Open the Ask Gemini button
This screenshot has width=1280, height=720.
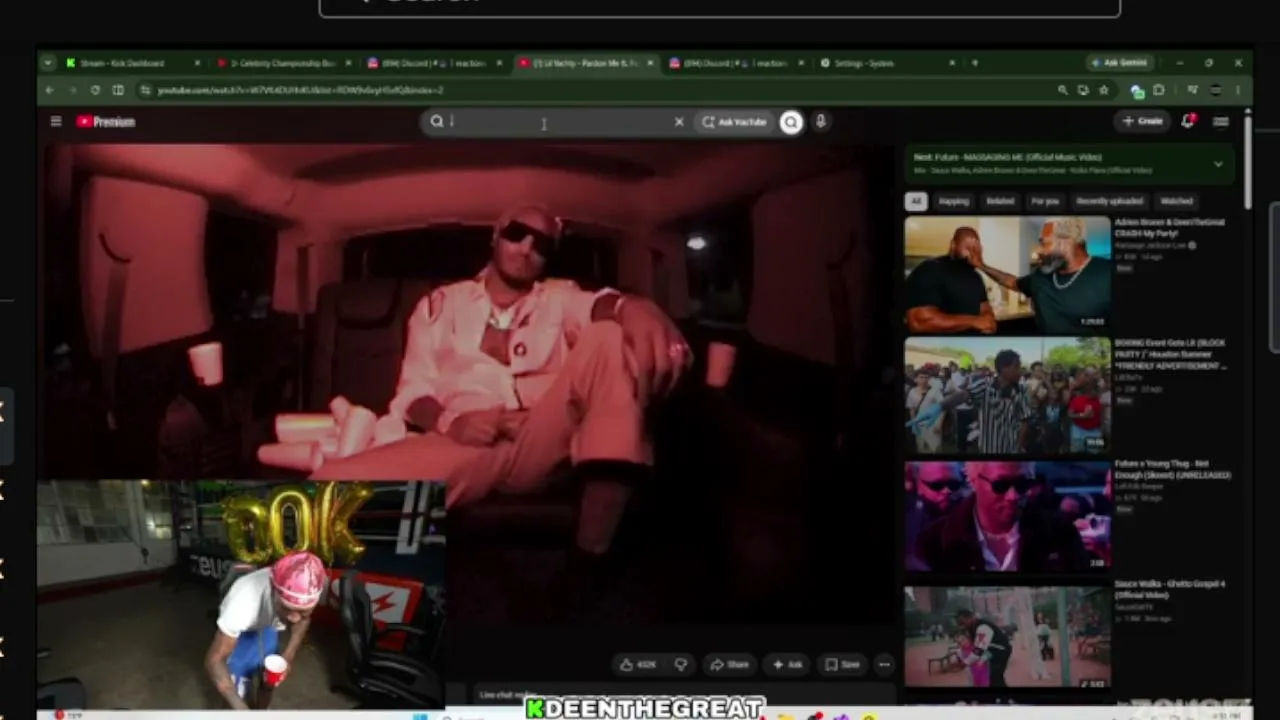coord(1120,63)
